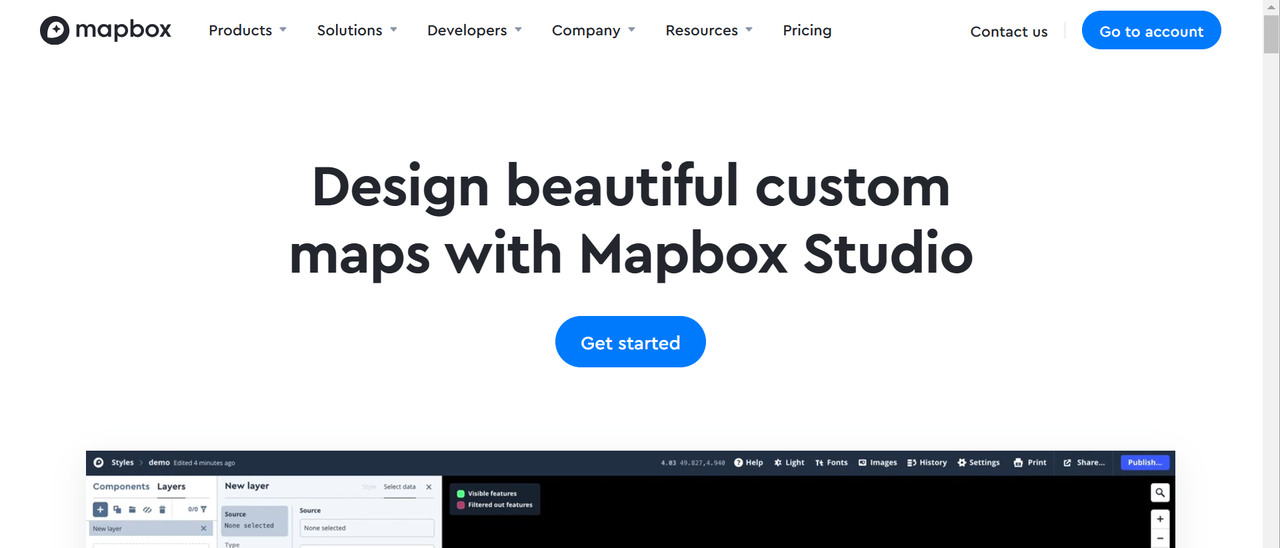Expand the Products dropdown menu
Image resolution: width=1280 pixels, height=548 pixels.
click(x=247, y=30)
